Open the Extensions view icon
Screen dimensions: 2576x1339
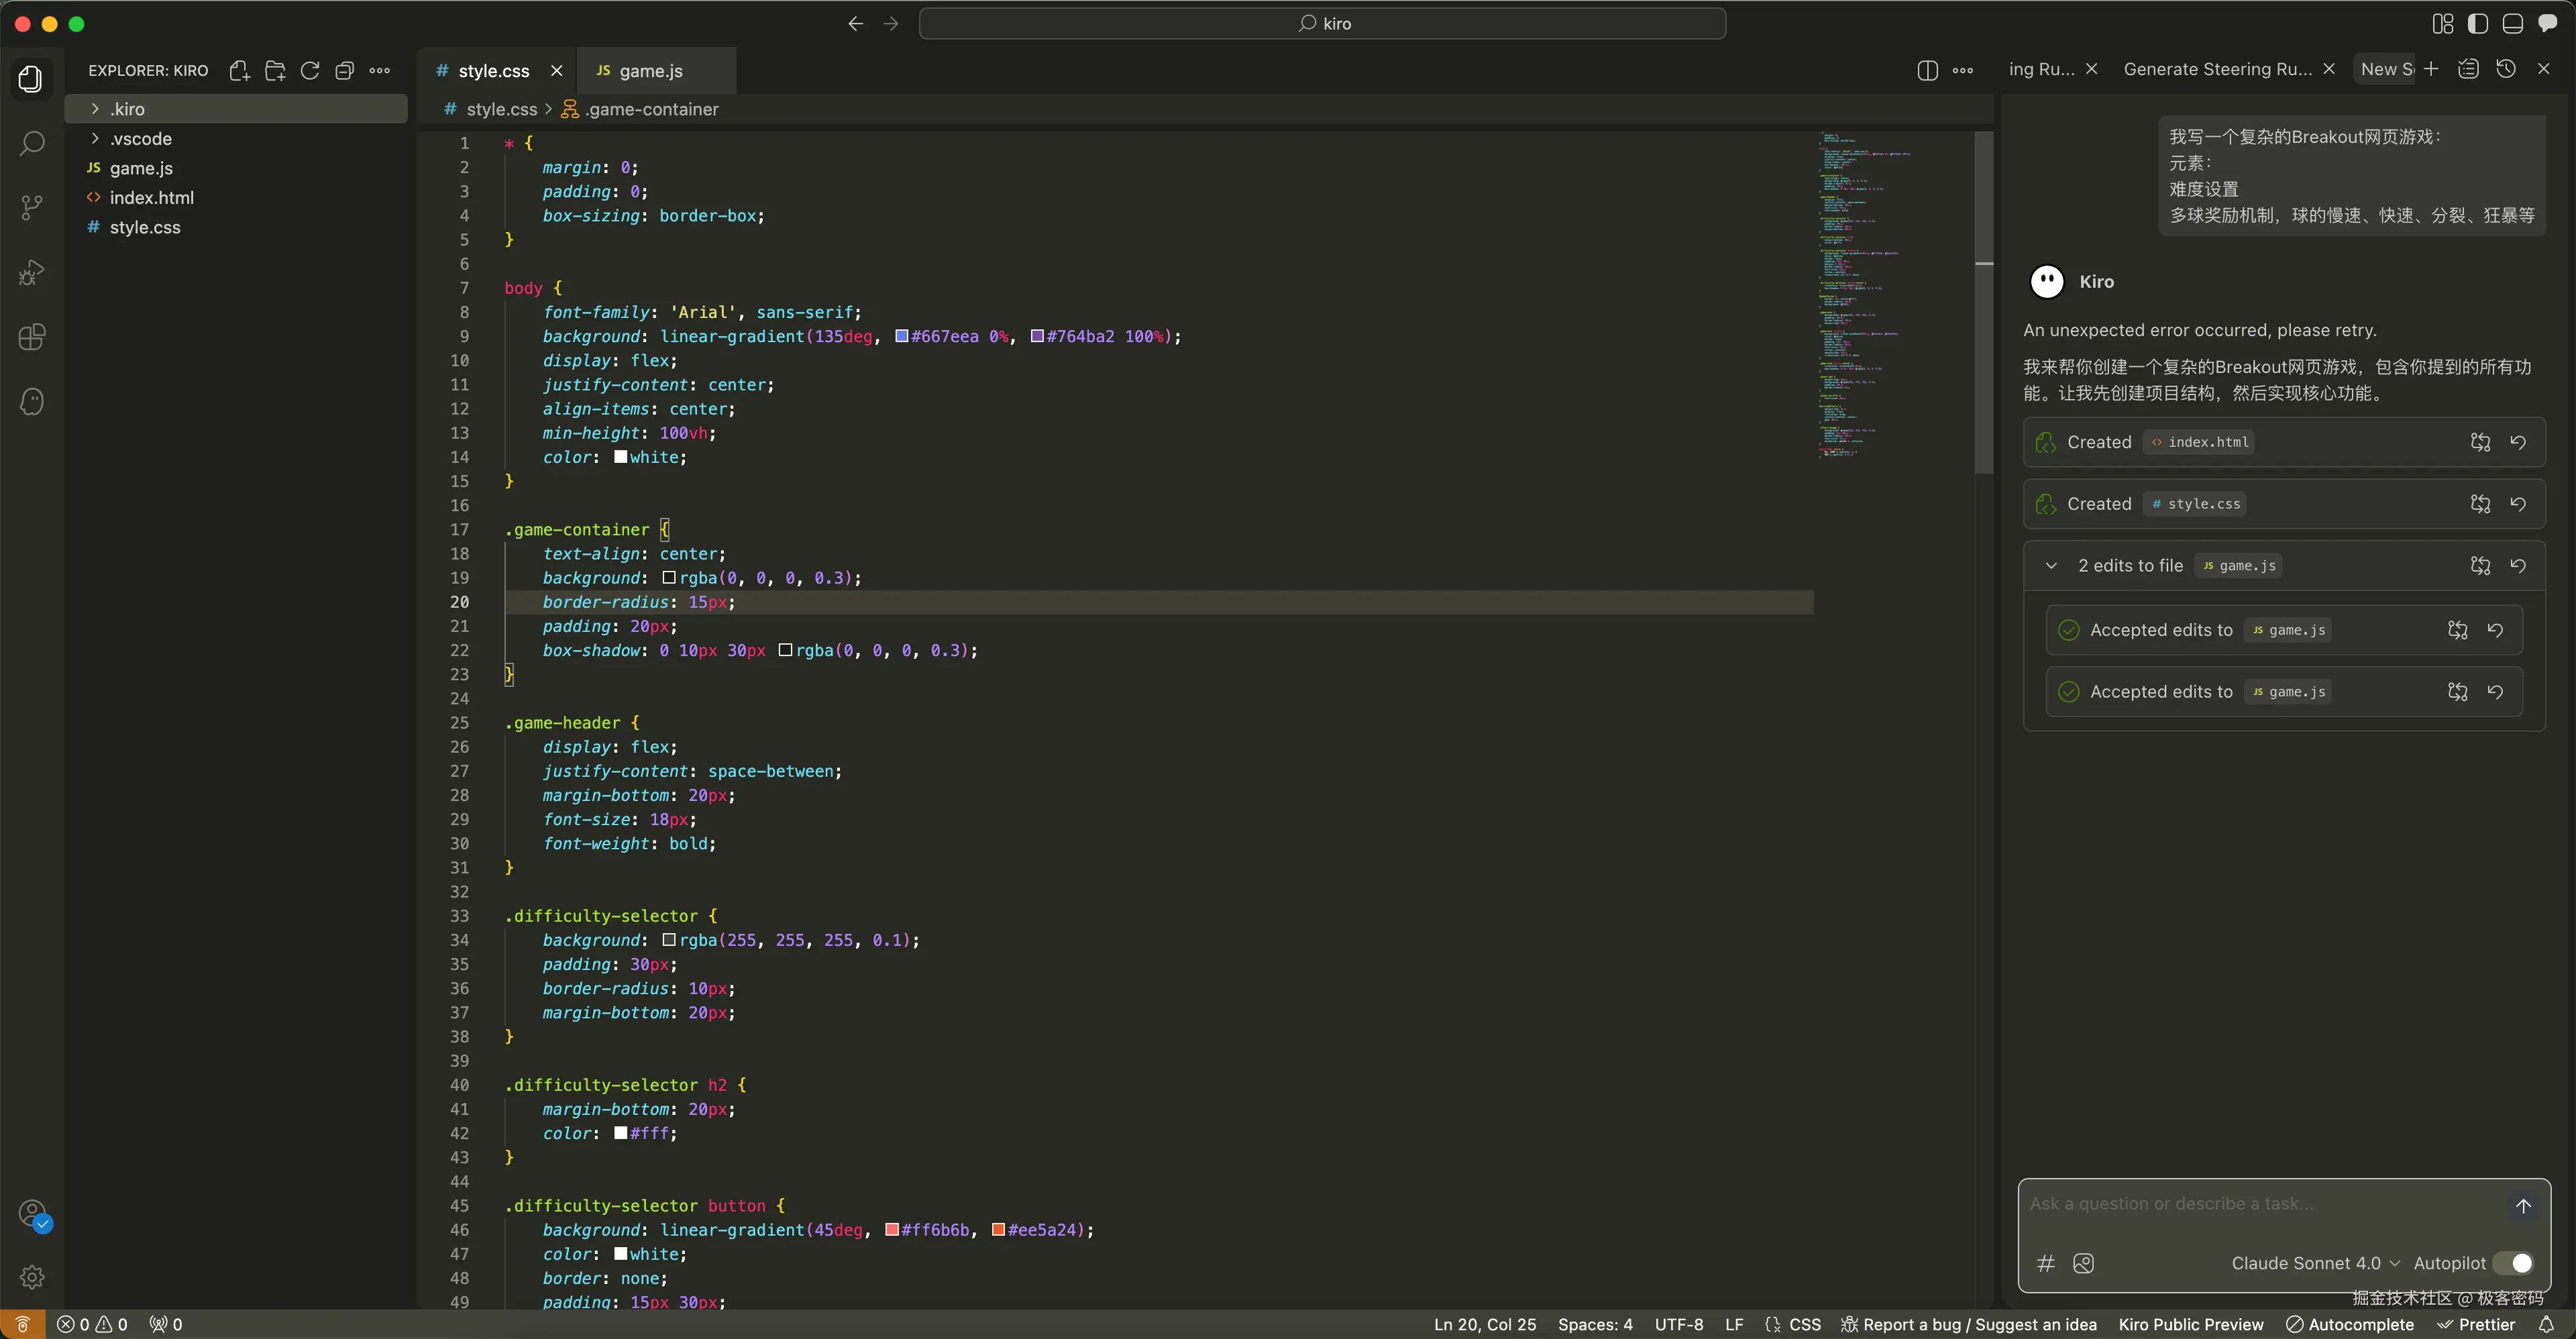point(32,337)
